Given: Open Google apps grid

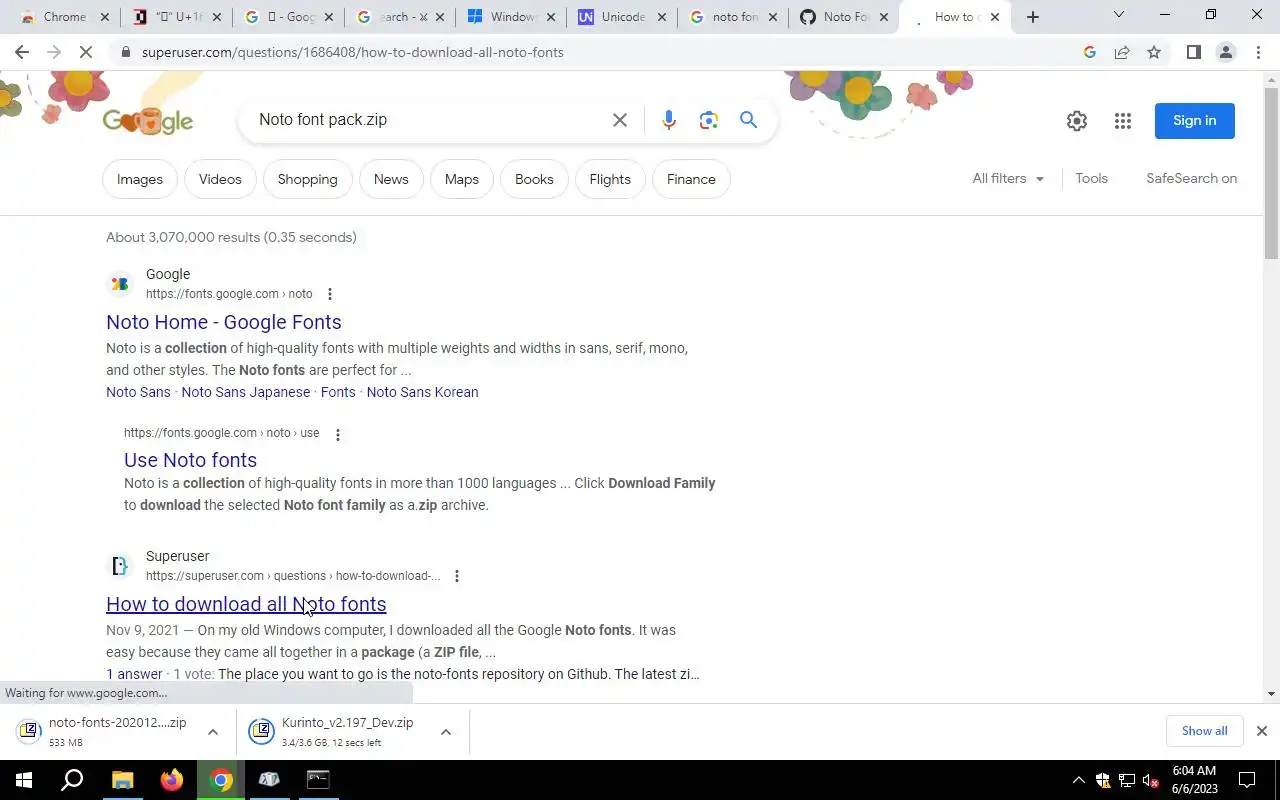Looking at the screenshot, I should point(1123,121).
